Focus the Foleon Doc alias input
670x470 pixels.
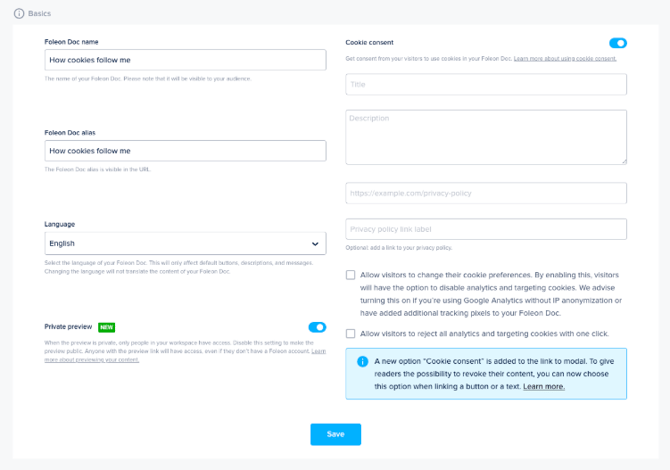click(185, 151)
